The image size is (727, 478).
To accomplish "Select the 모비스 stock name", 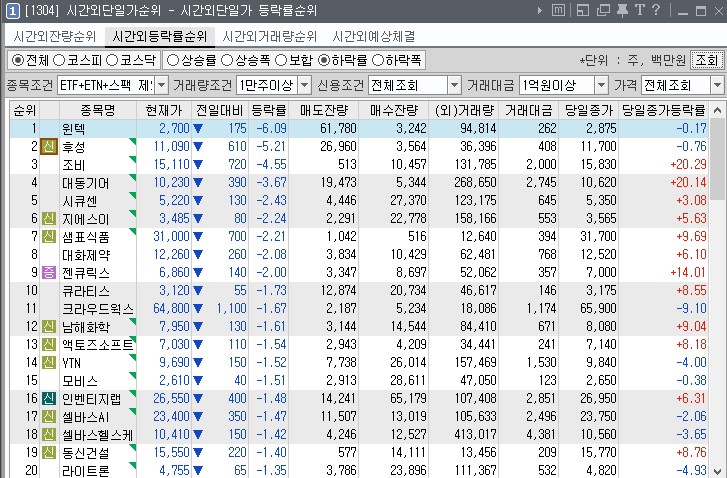I will pos(80,381).
